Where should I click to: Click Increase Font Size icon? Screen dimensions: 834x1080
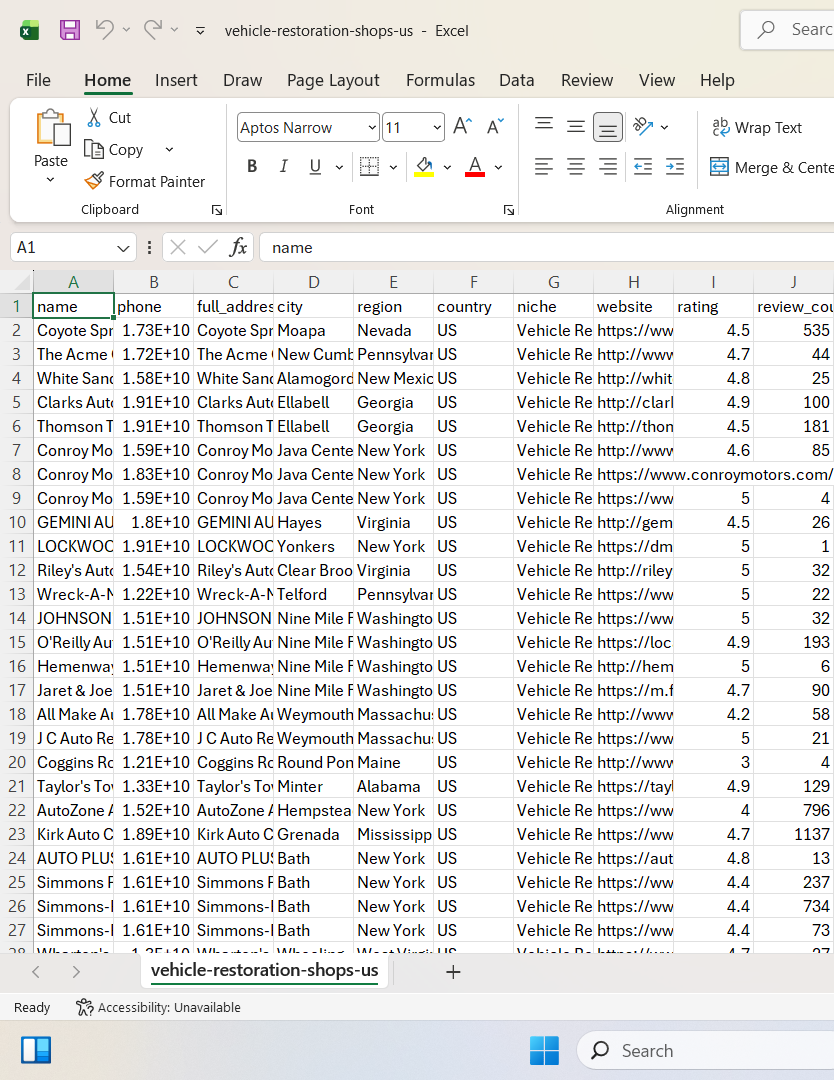(462, 127)
